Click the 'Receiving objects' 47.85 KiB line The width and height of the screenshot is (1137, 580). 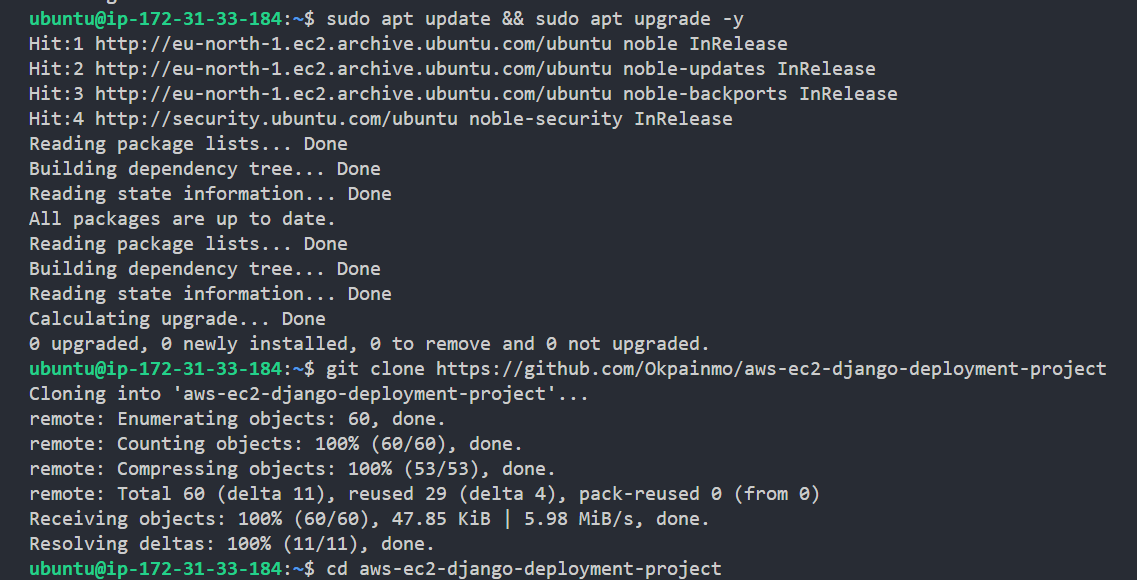coord(369,519)
